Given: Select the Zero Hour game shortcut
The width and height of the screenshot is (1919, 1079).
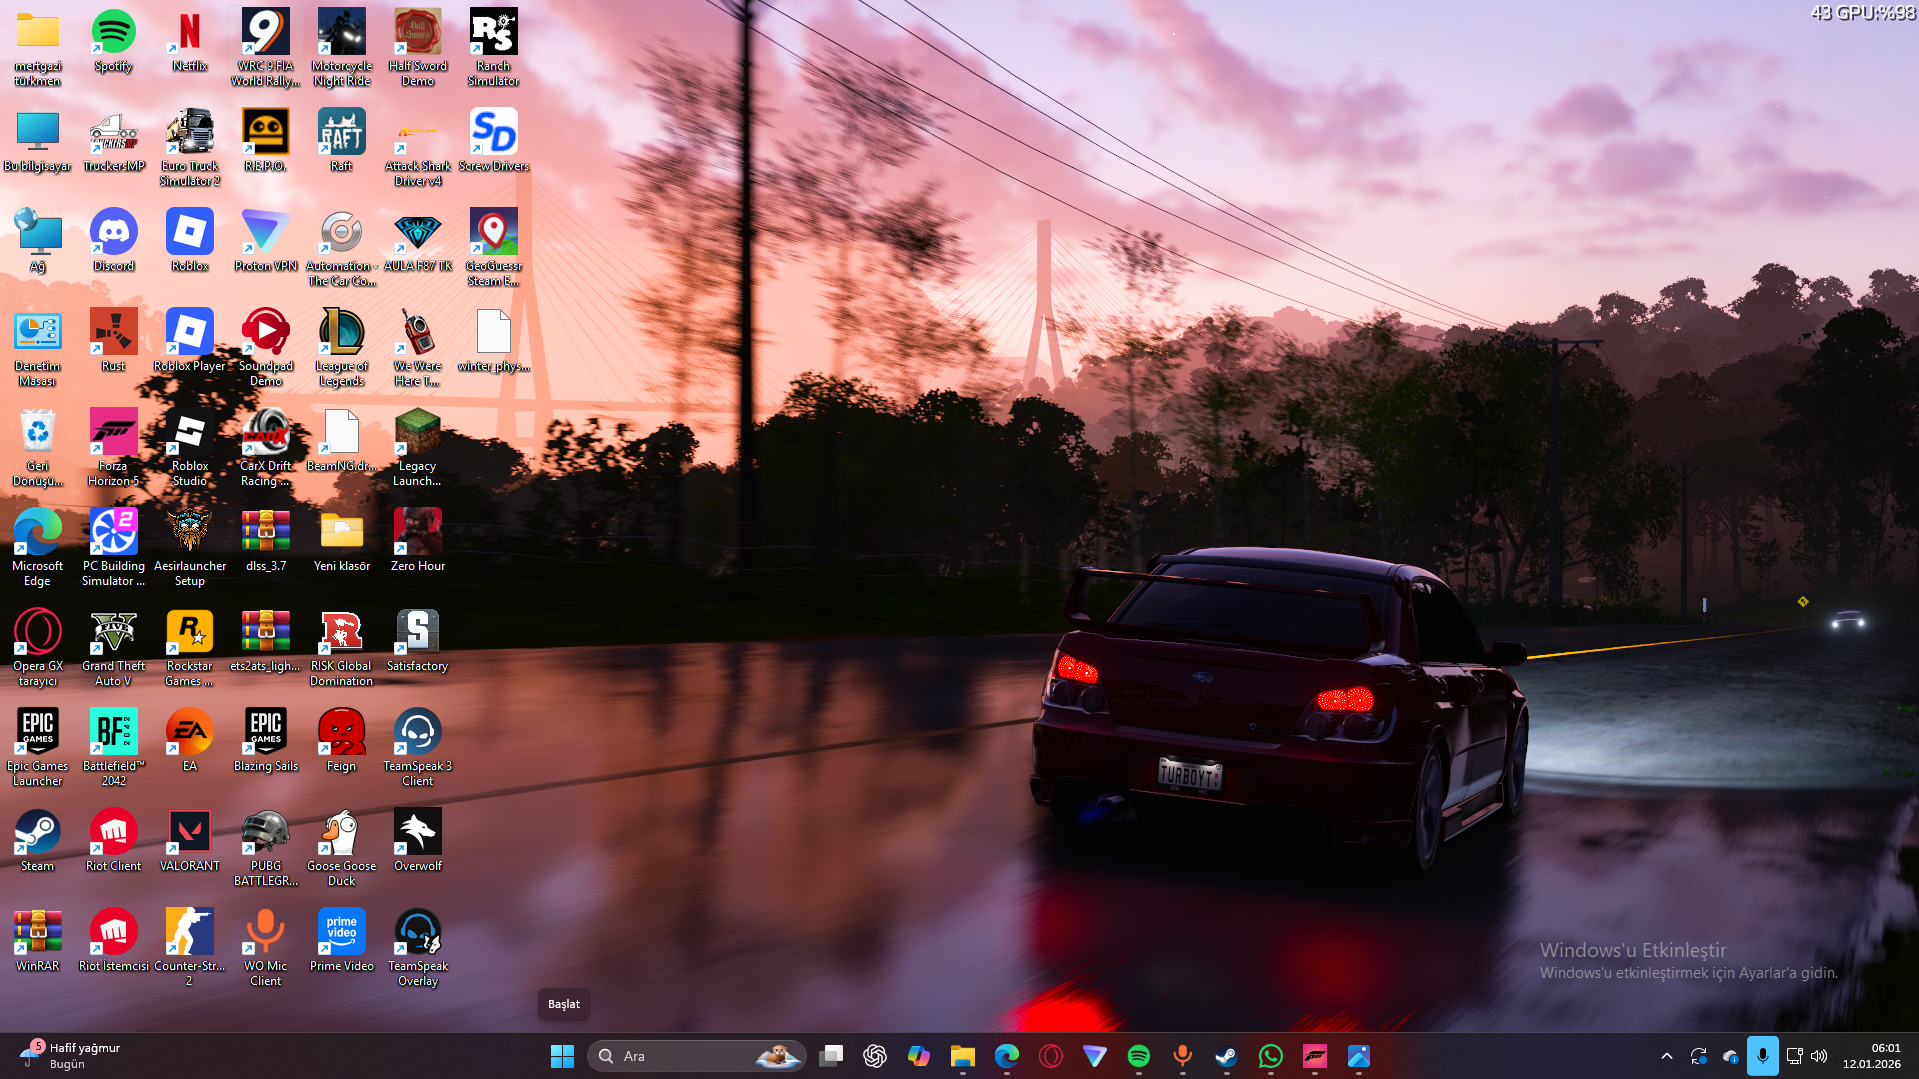Looking at the screenshot, I should click(418, 542).
